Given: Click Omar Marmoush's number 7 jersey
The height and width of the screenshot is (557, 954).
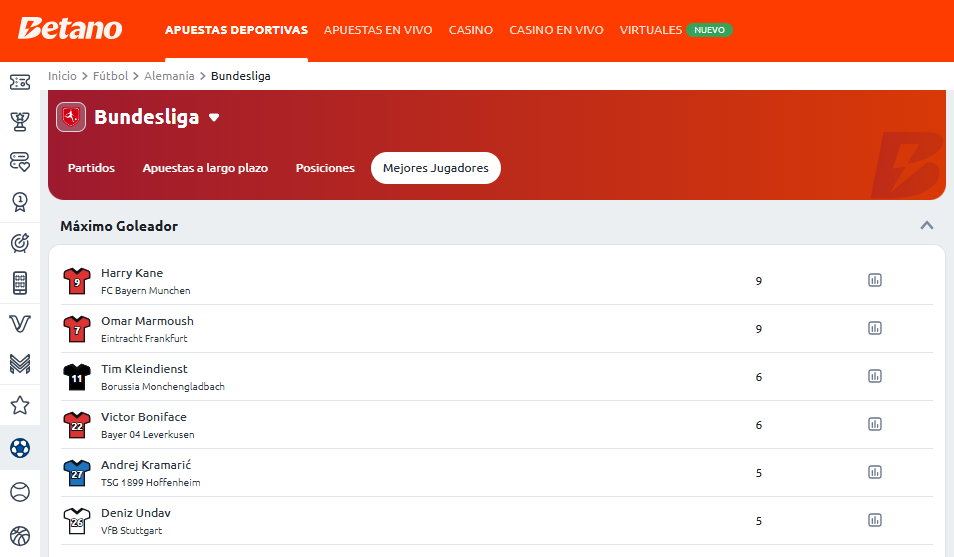Looking at the screenshot, I should pyautogui.click(x=77, y=329).
